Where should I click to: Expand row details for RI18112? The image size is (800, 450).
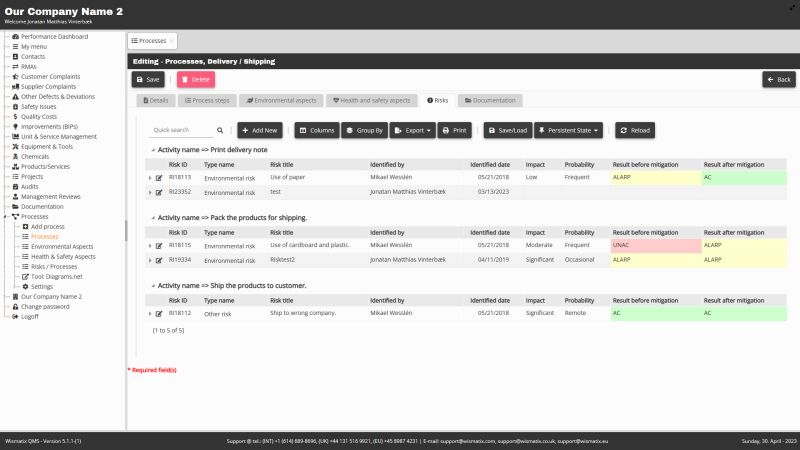(150, 314)
